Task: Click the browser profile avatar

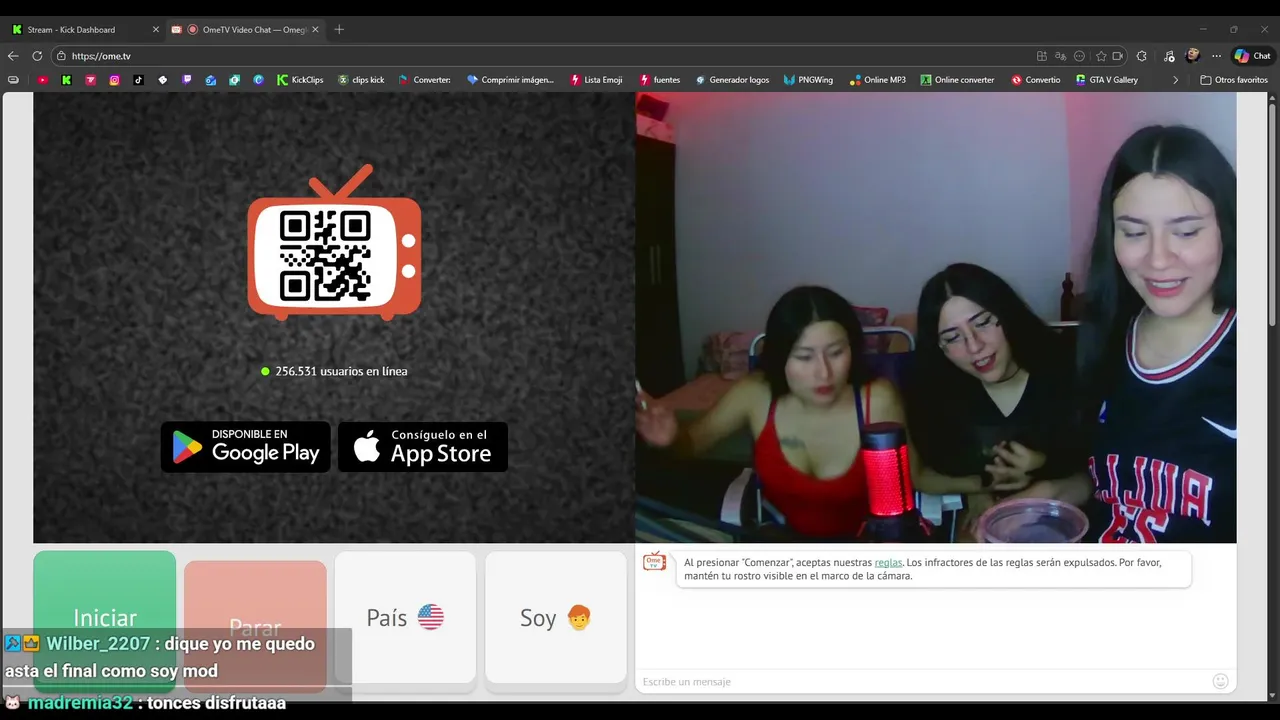Action: (1192, 56)
